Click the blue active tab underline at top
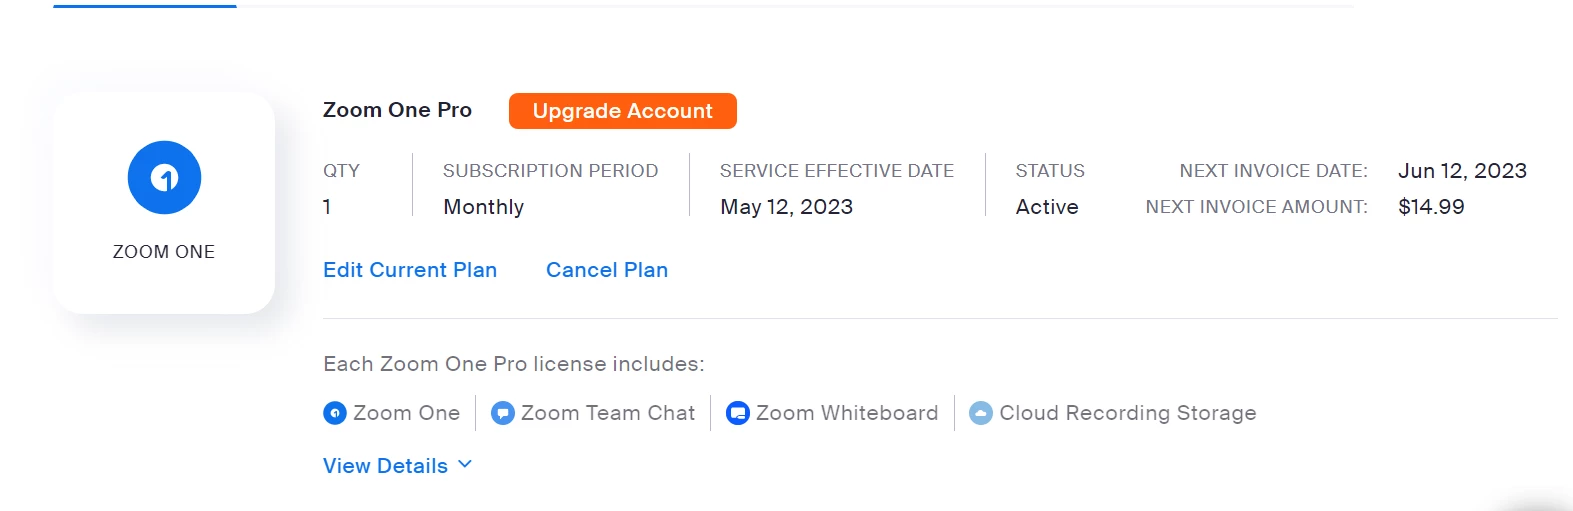The width and height of the screenshot is (1573, 511). (145, 6)
